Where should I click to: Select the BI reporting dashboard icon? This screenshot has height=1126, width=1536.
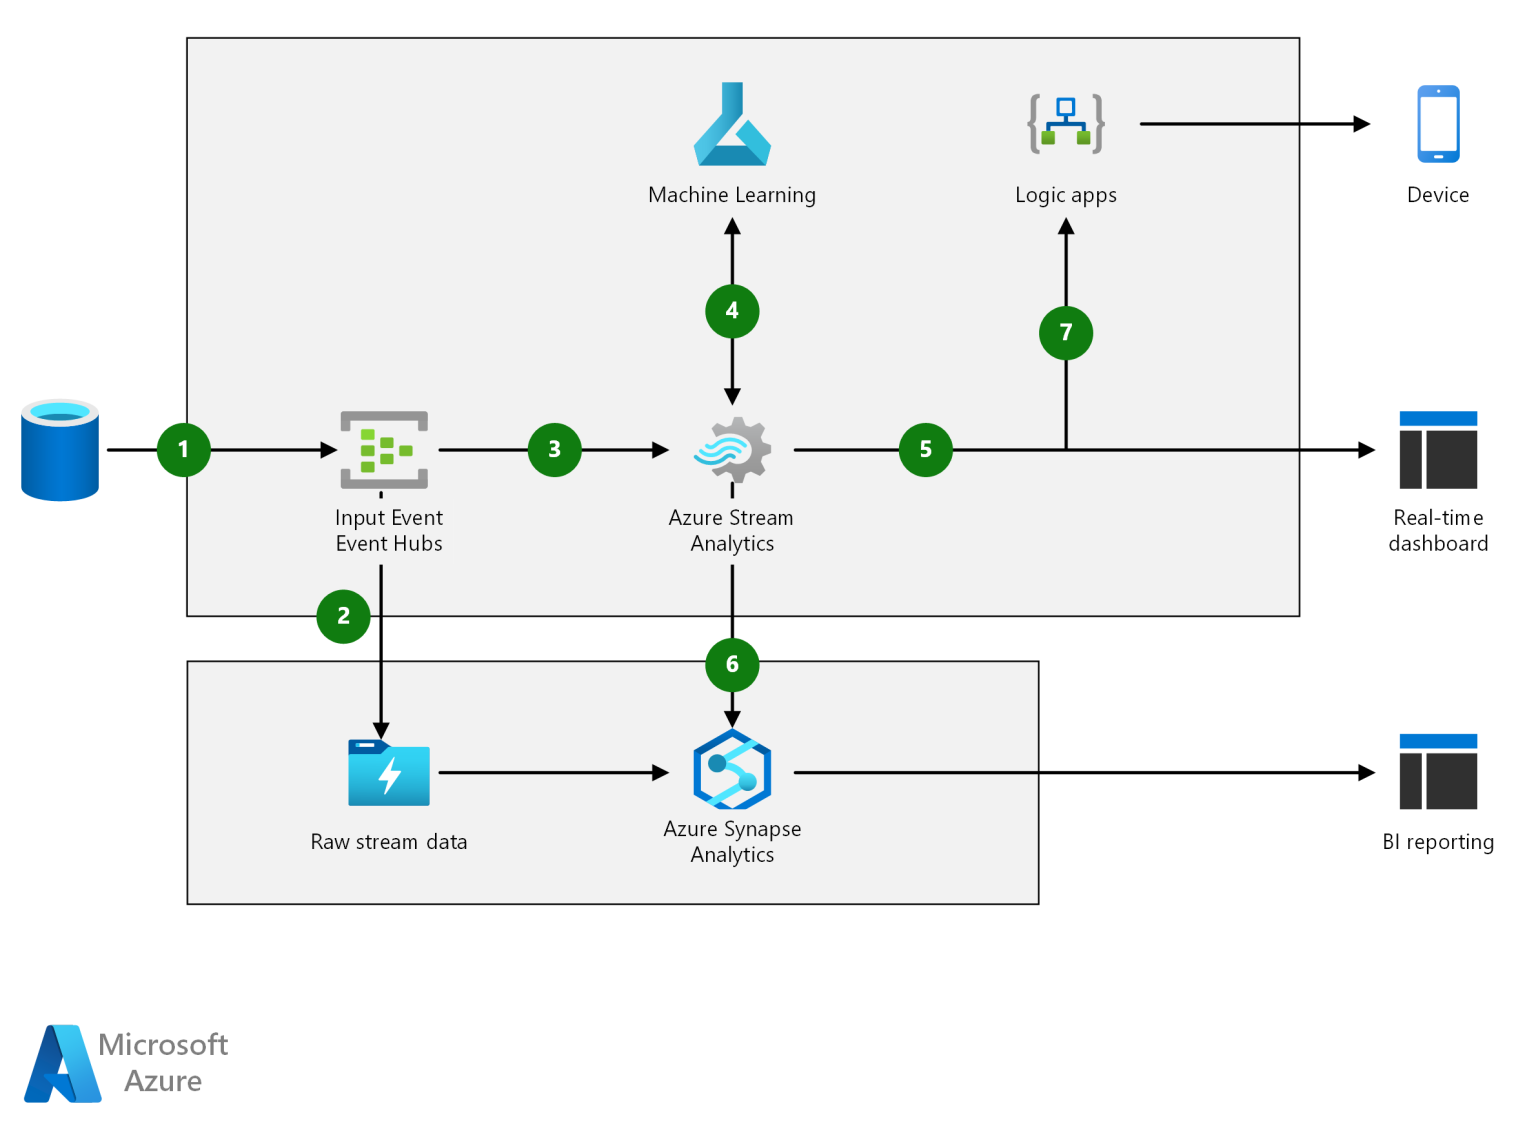[1438, 772]
